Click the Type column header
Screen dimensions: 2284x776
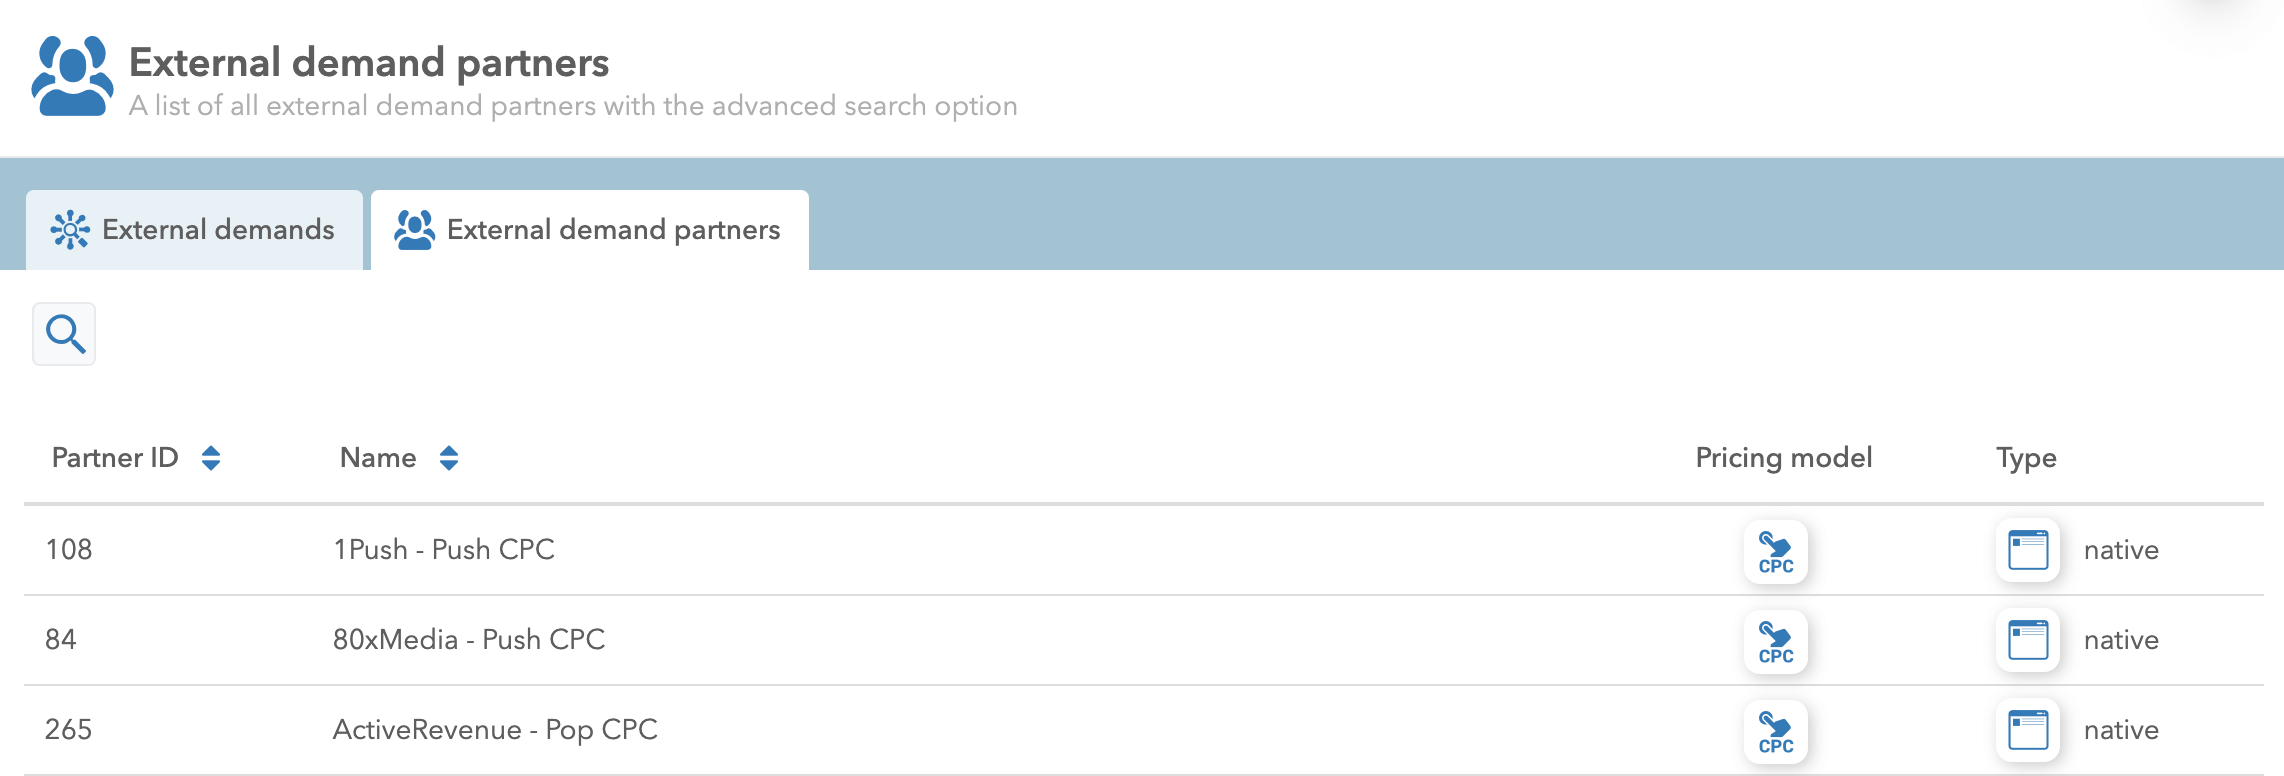click(x=2026, y=458)
